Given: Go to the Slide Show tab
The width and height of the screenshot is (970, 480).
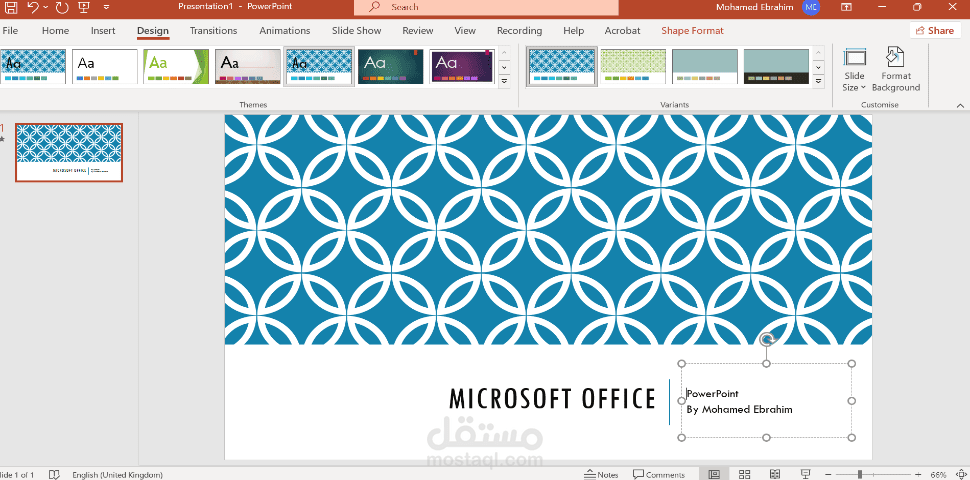Looking at the screenshot, I should [356, 30].
